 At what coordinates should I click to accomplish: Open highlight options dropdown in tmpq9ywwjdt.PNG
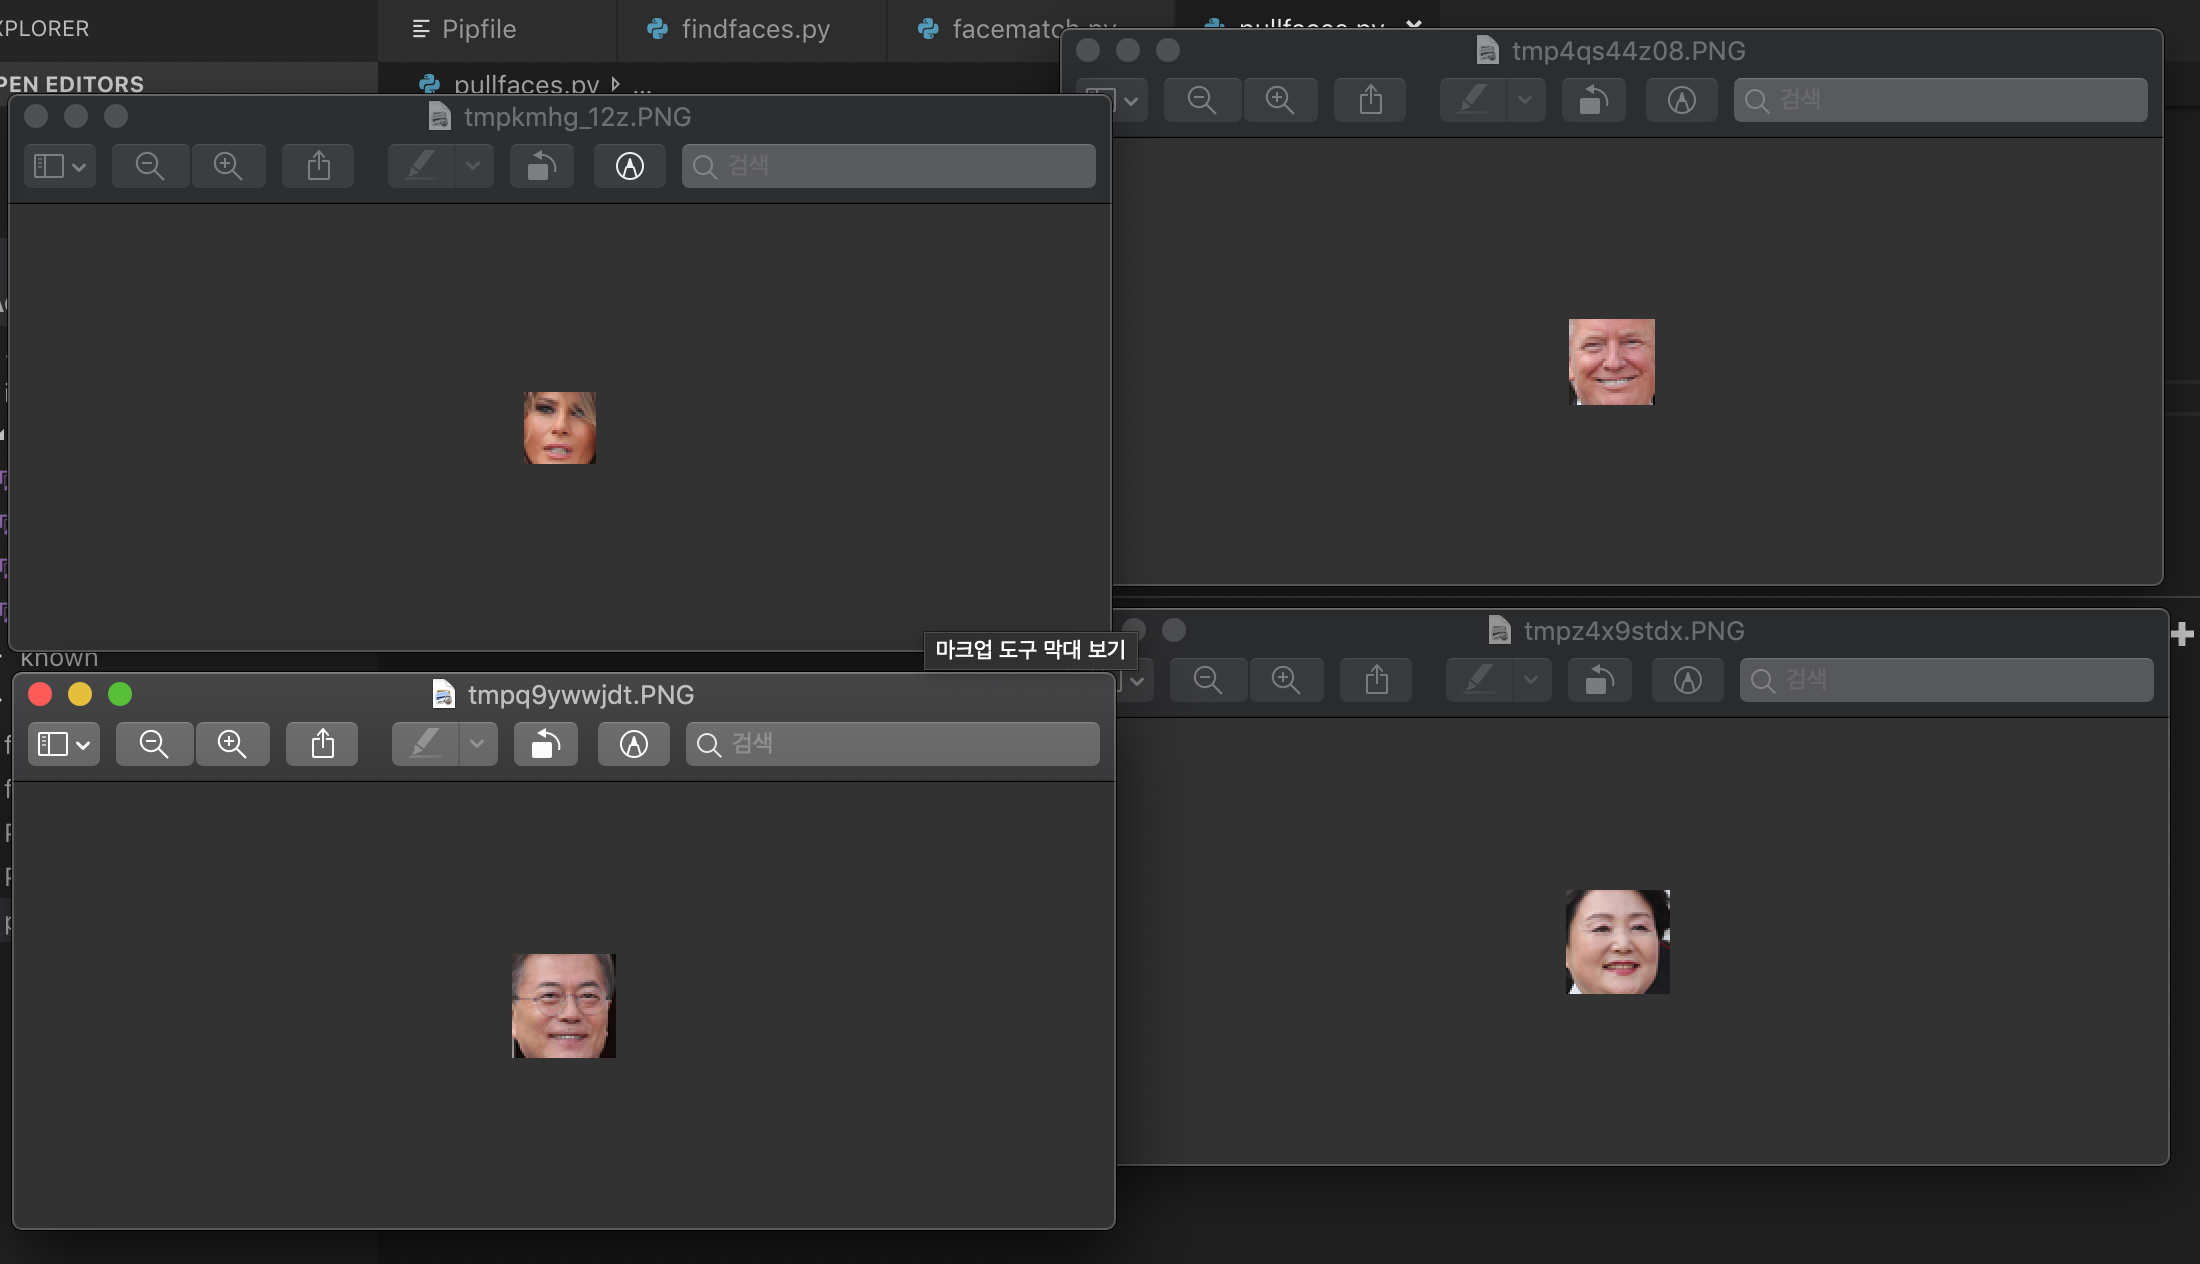click(477, 744)
